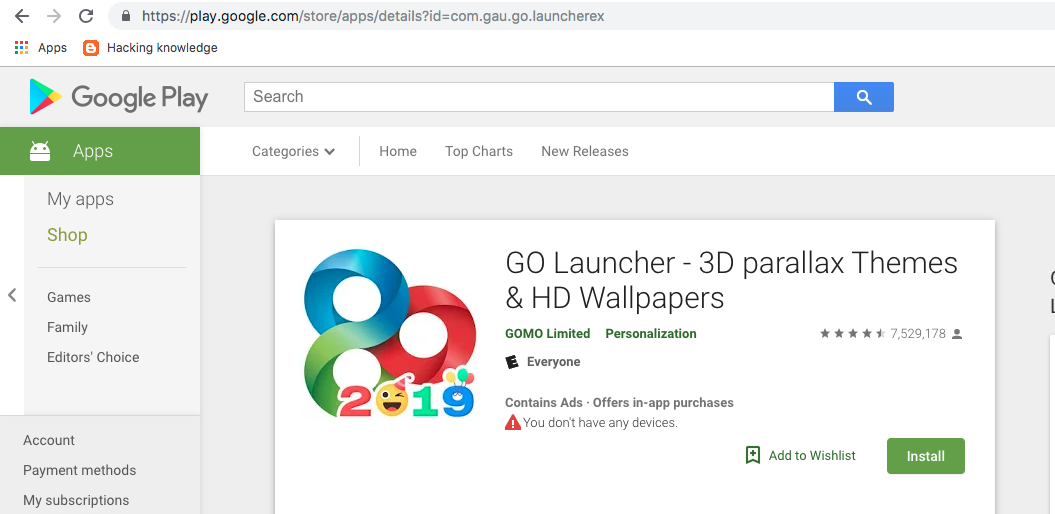Focus the Google Play search field
This screenshot has height=514, width=1055.
(x=539, y=97)
